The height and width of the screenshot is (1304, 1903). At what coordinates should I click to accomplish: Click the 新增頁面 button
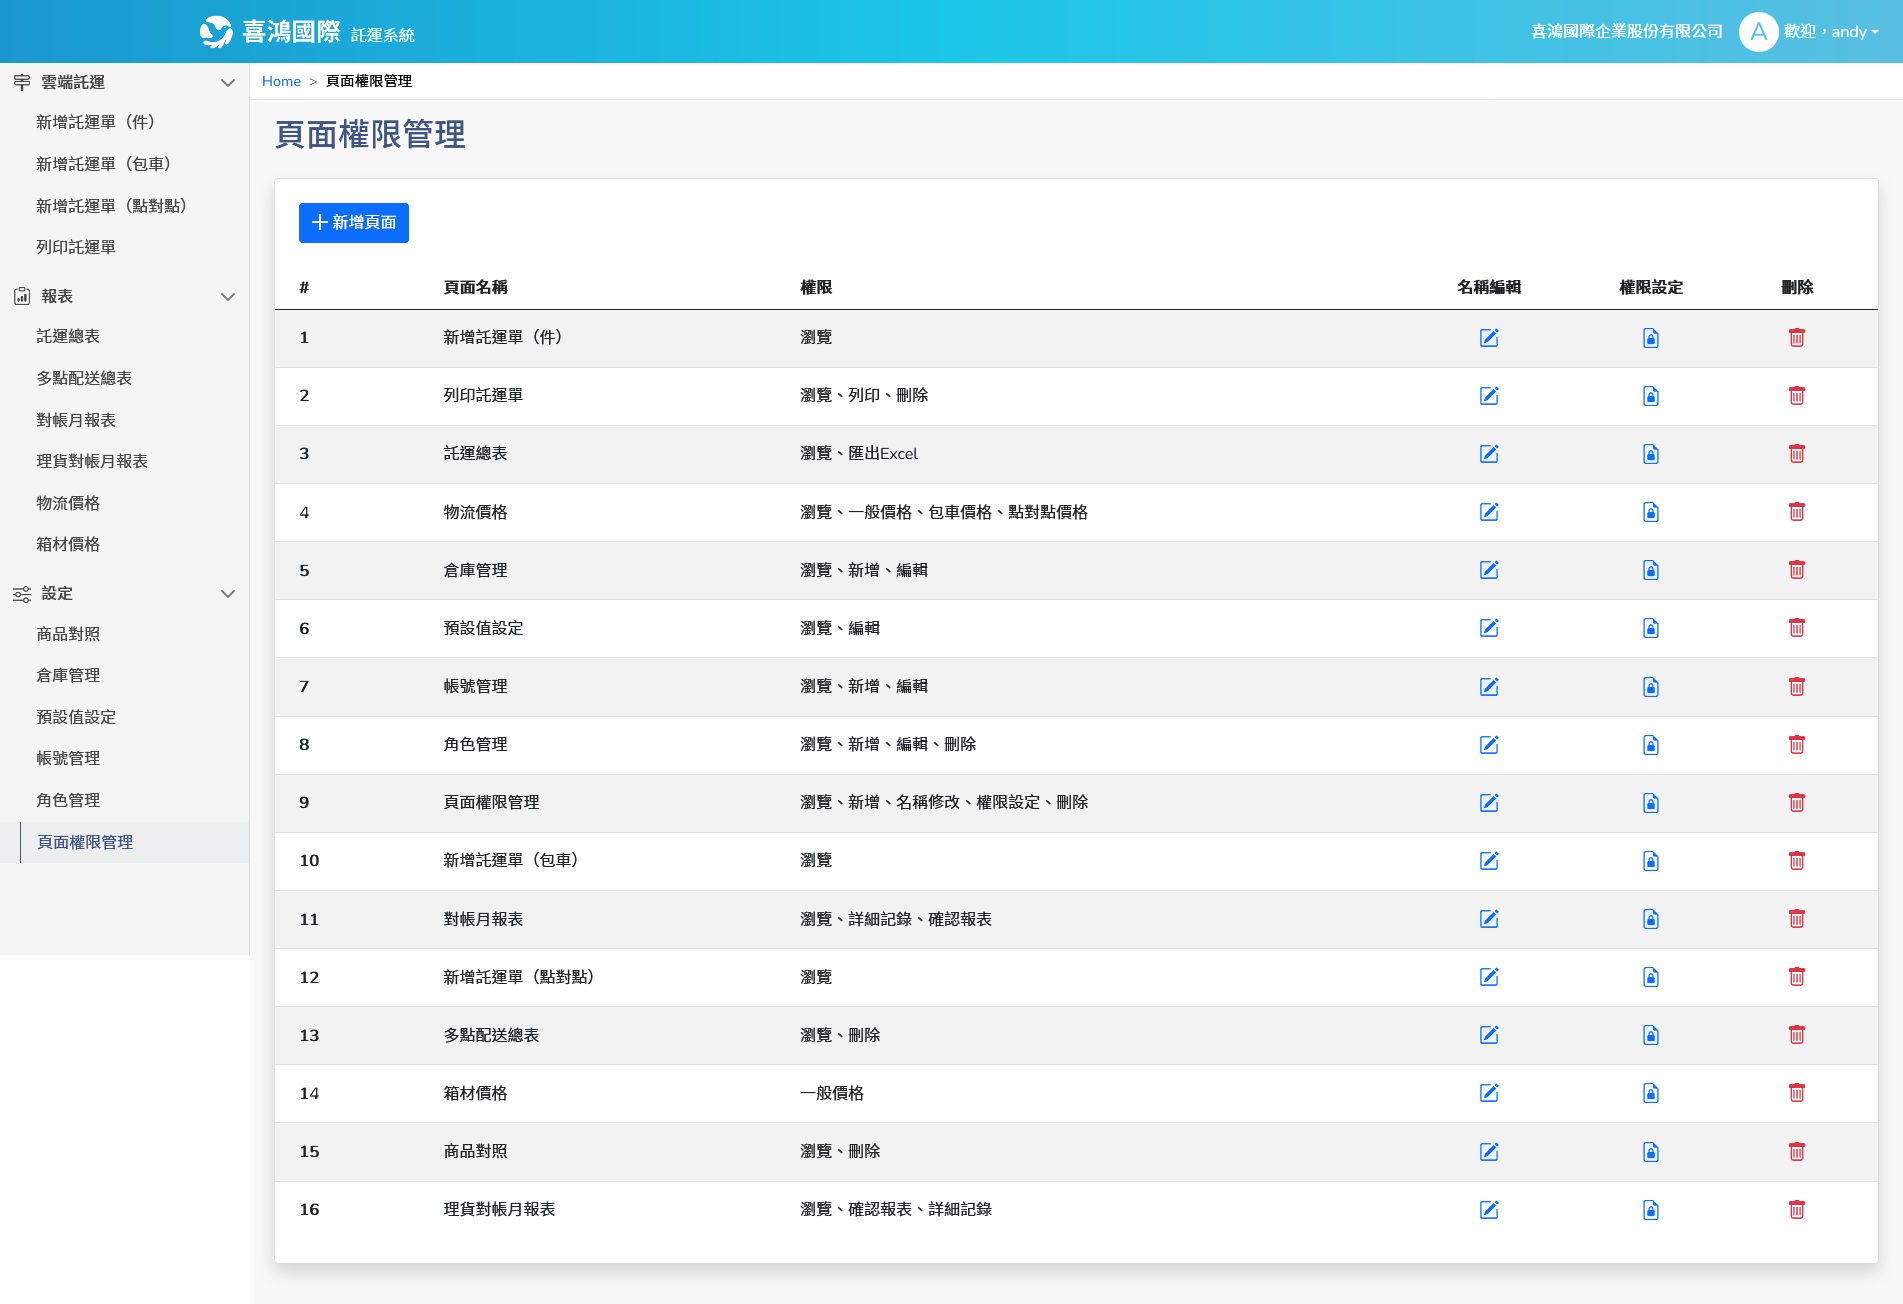point(353,222)
